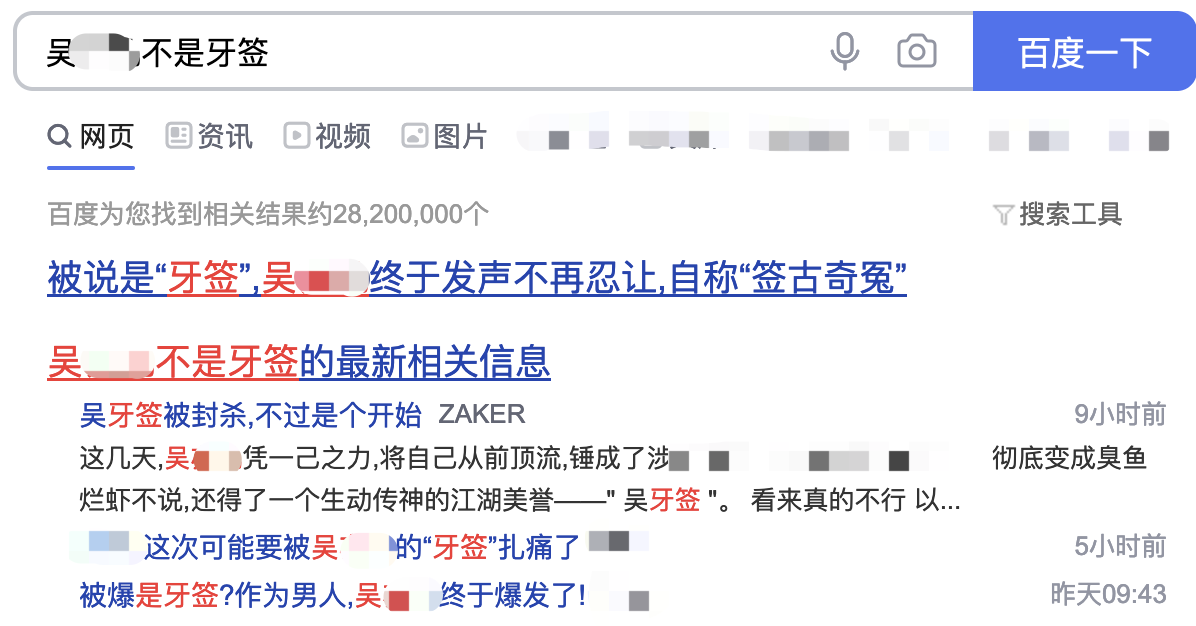The width and height of the screenshot is (1196, 626).
Task: Select the 网页 tab
Action: (x=91, y=137)
